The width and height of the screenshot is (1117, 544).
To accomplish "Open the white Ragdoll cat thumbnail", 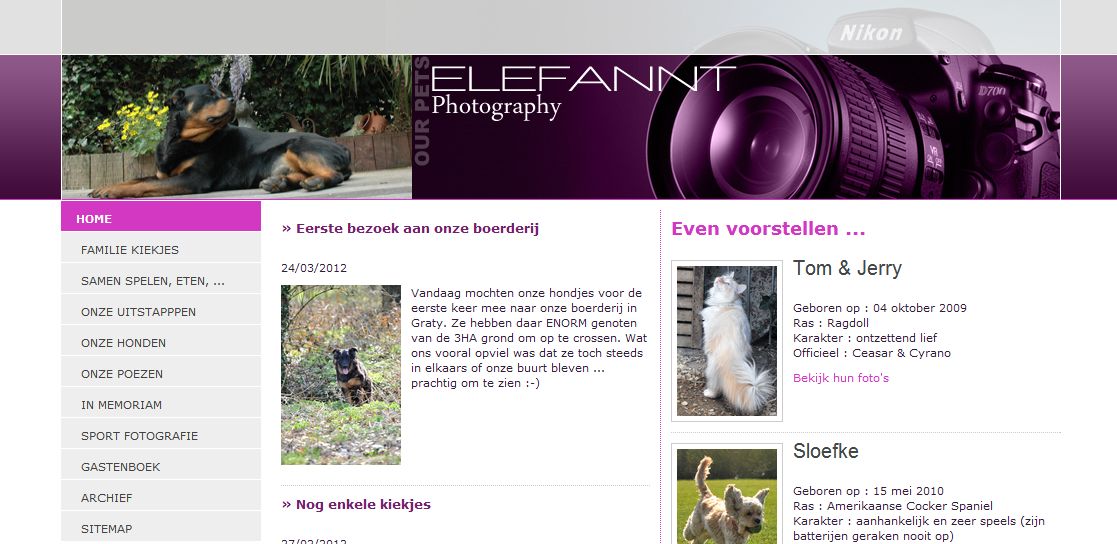I will tap(727, 341).
